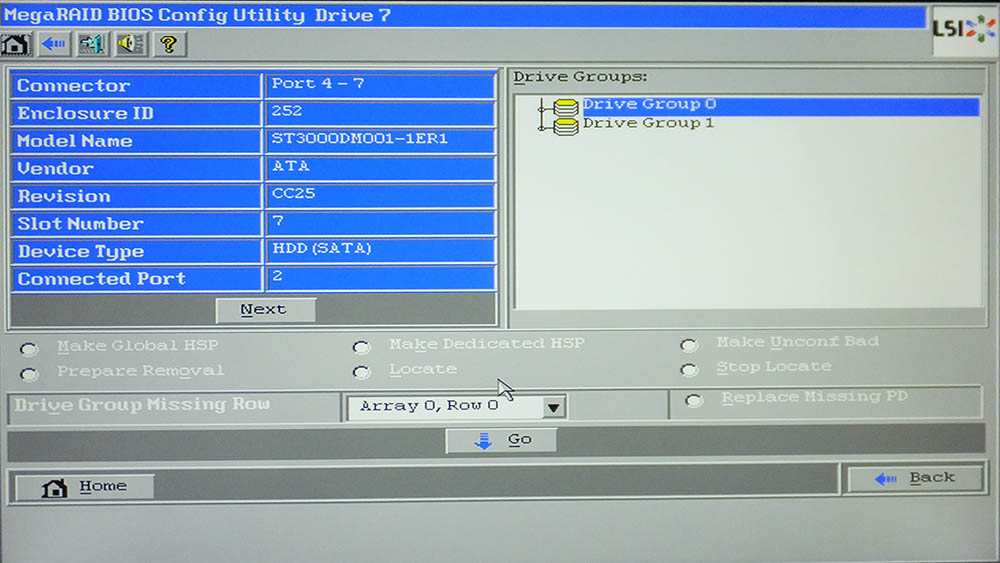Screen dimensions: 1000x563
Task: Select Replace Missing PD radio option
Action: pos(694,400)
